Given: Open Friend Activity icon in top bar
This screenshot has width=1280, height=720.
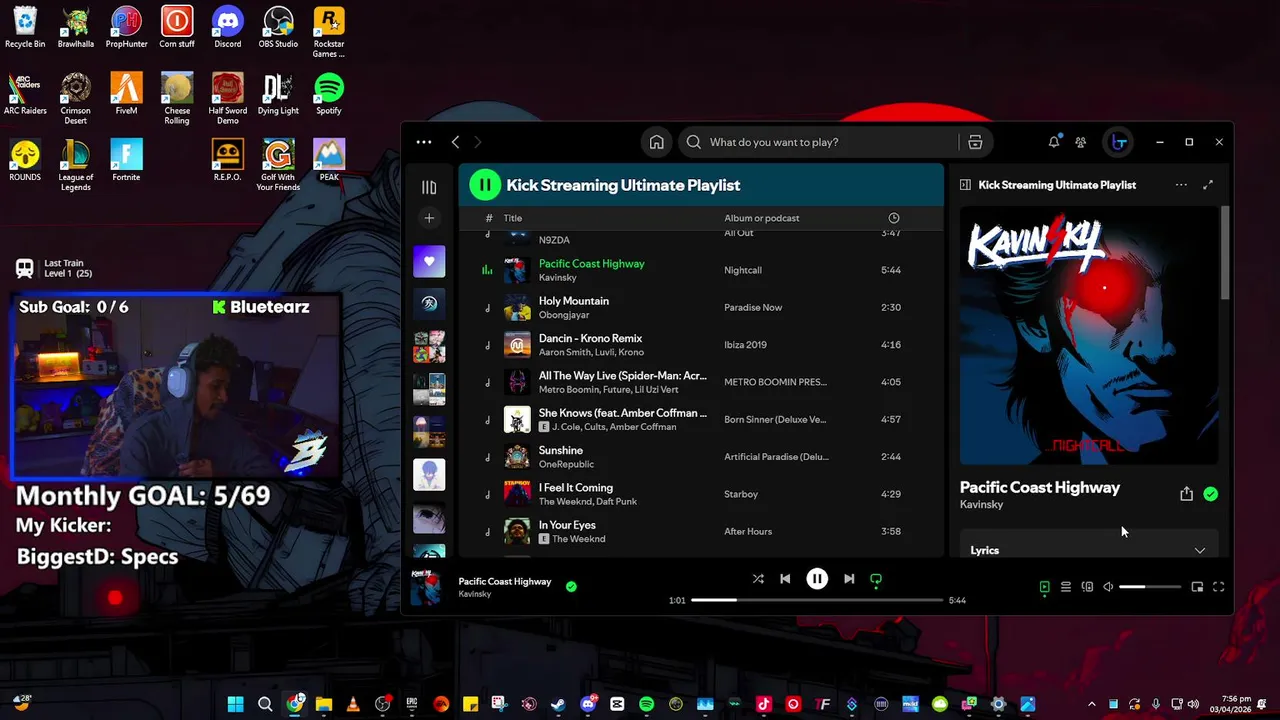Looking at the screenshot, I should (1080, 142).
